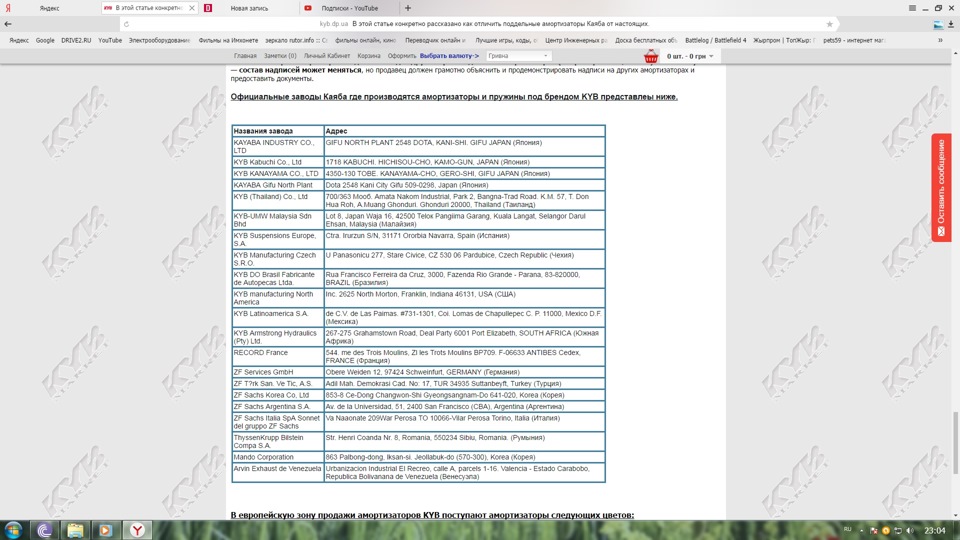This screenshot has height=540, width=960.
Task: Click the RECORD France cell
Action: [278, 356]
